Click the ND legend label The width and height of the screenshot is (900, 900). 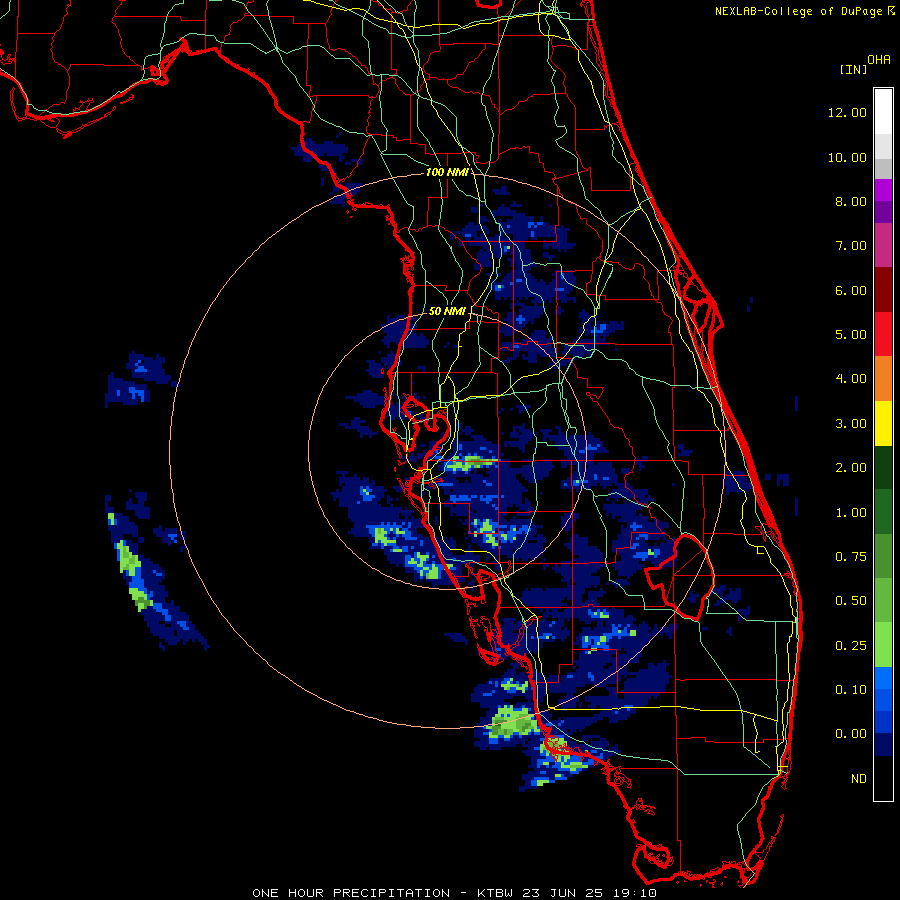[859, 779]
